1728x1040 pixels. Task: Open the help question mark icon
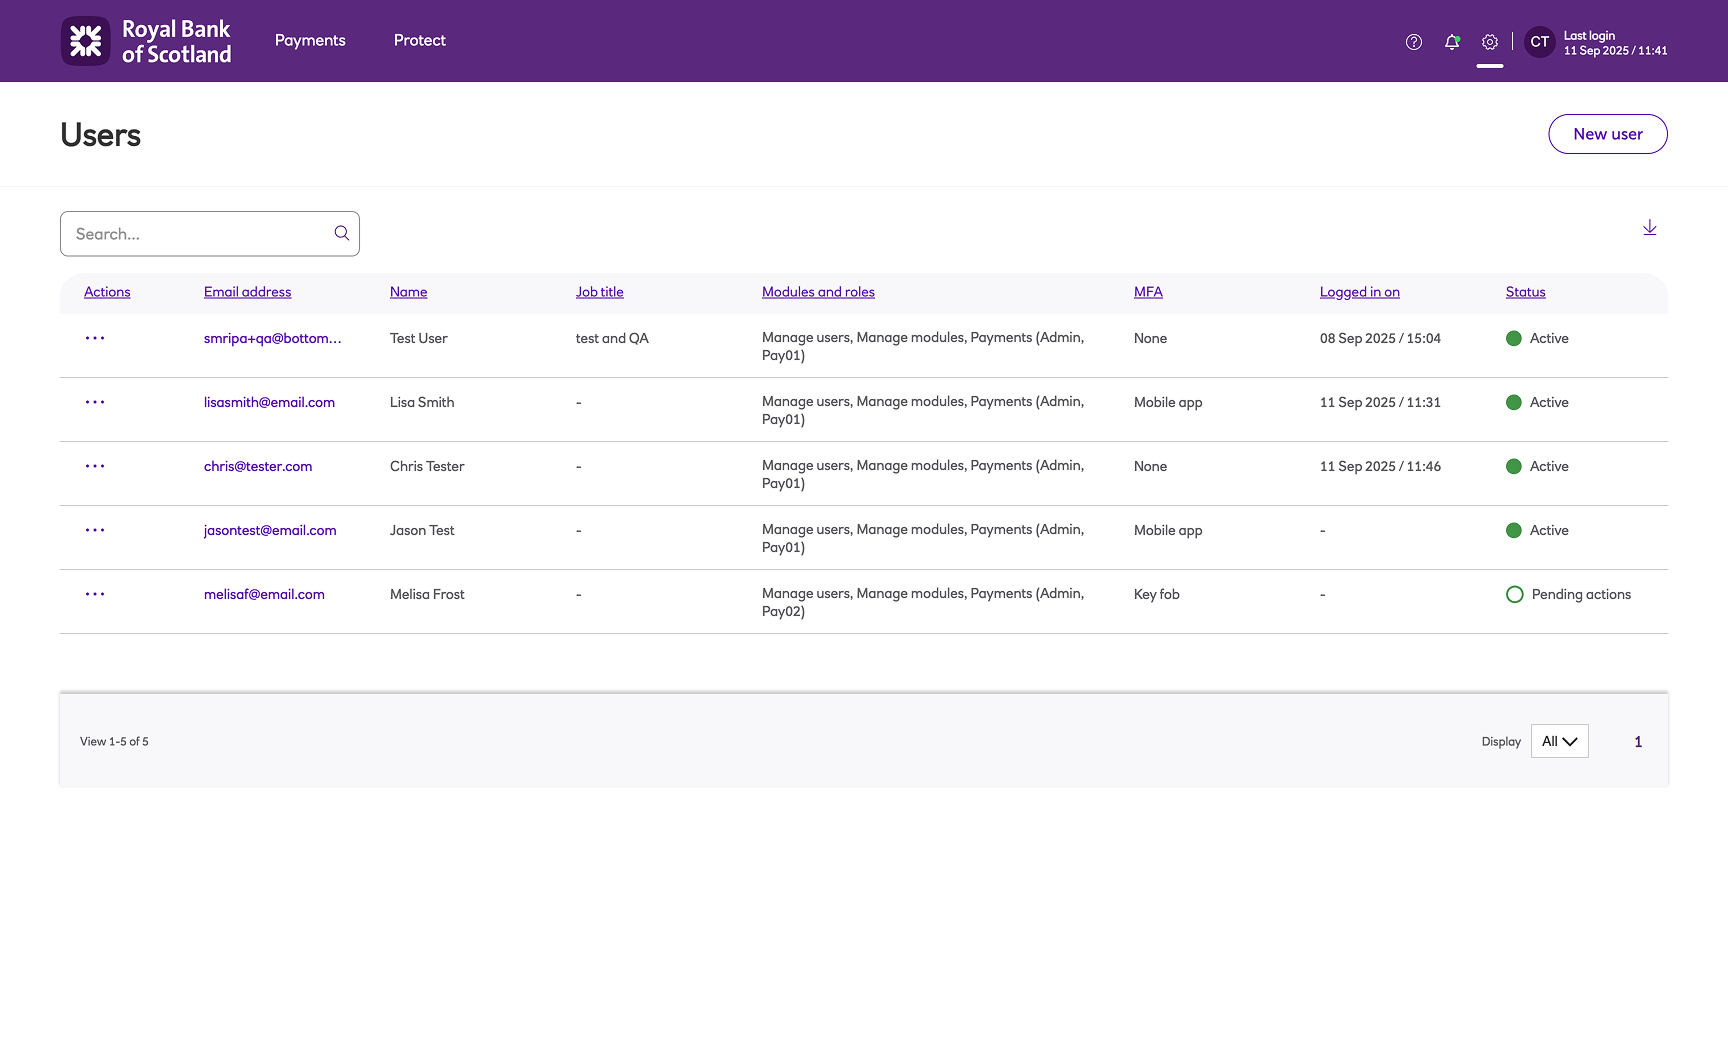coord(1413,42)
